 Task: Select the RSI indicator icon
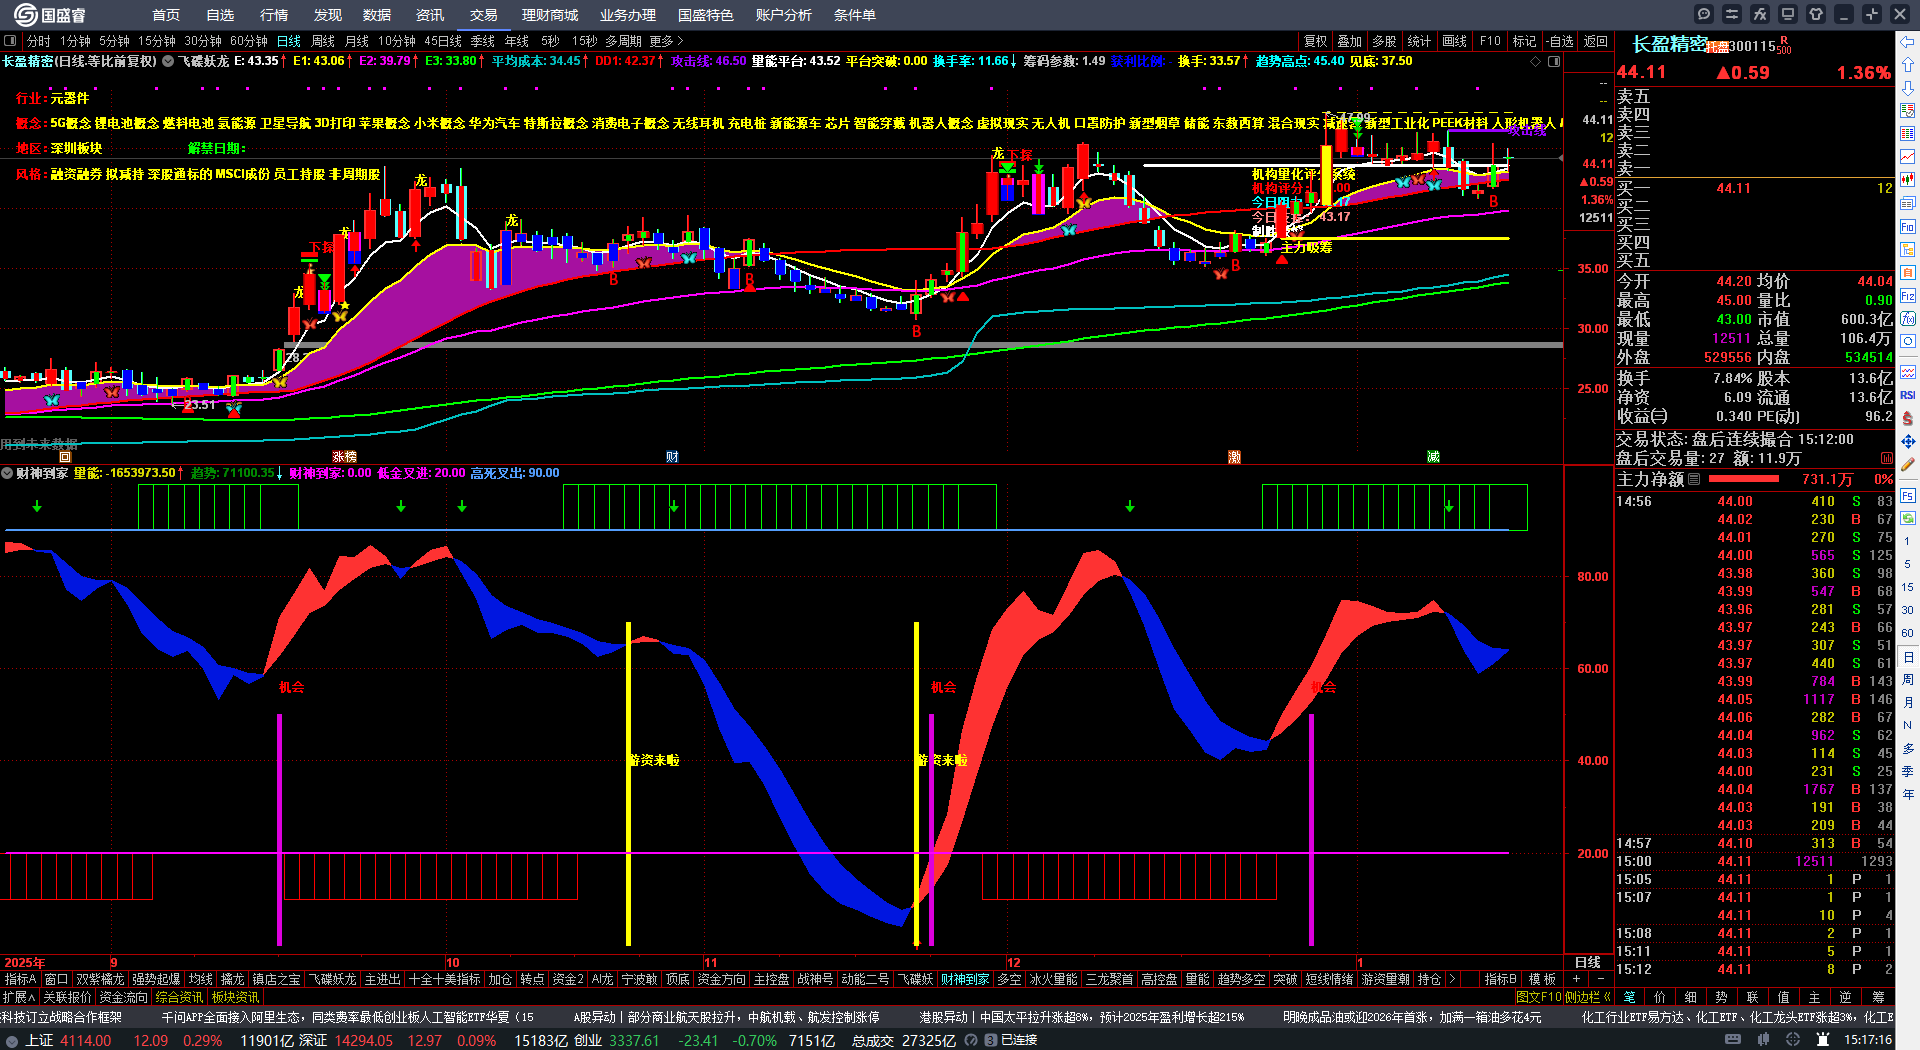(1908, 395)
